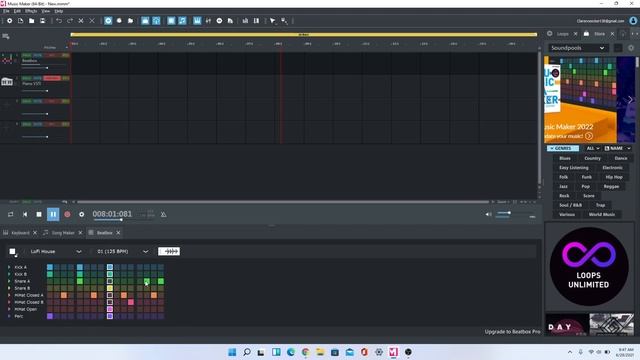The width and height of the screenshot is (640, 360).
Task: Start recording with the red record button
Action: tap(67, 214)
